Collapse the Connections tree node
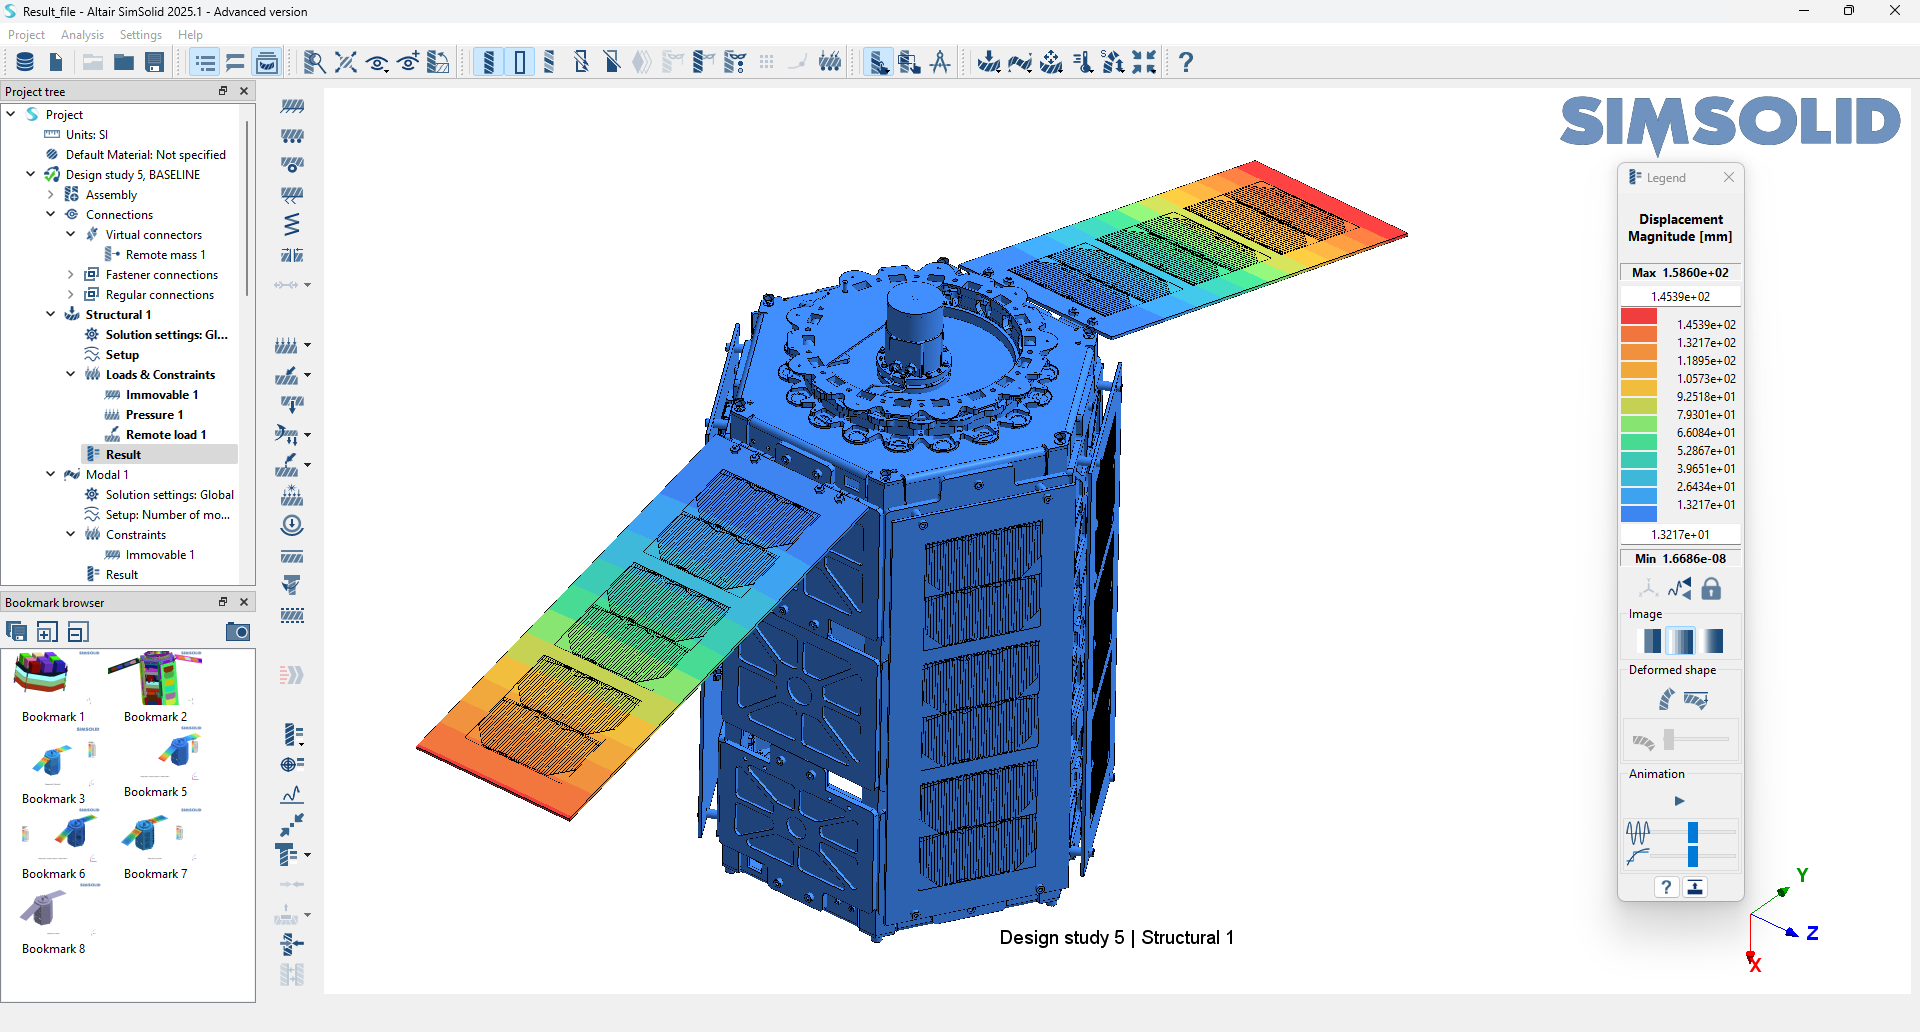The height and width of the screenshot is (1032, 1920). (51, 214)
